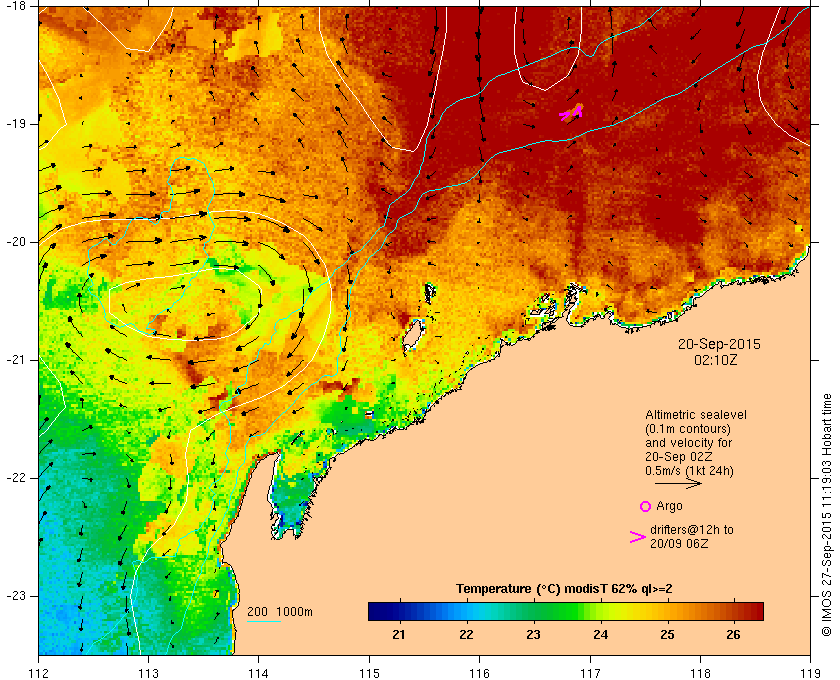Click the '(0.1m contours)' legend text
Screen dimensions: 840x680
[x=688, y=429]
